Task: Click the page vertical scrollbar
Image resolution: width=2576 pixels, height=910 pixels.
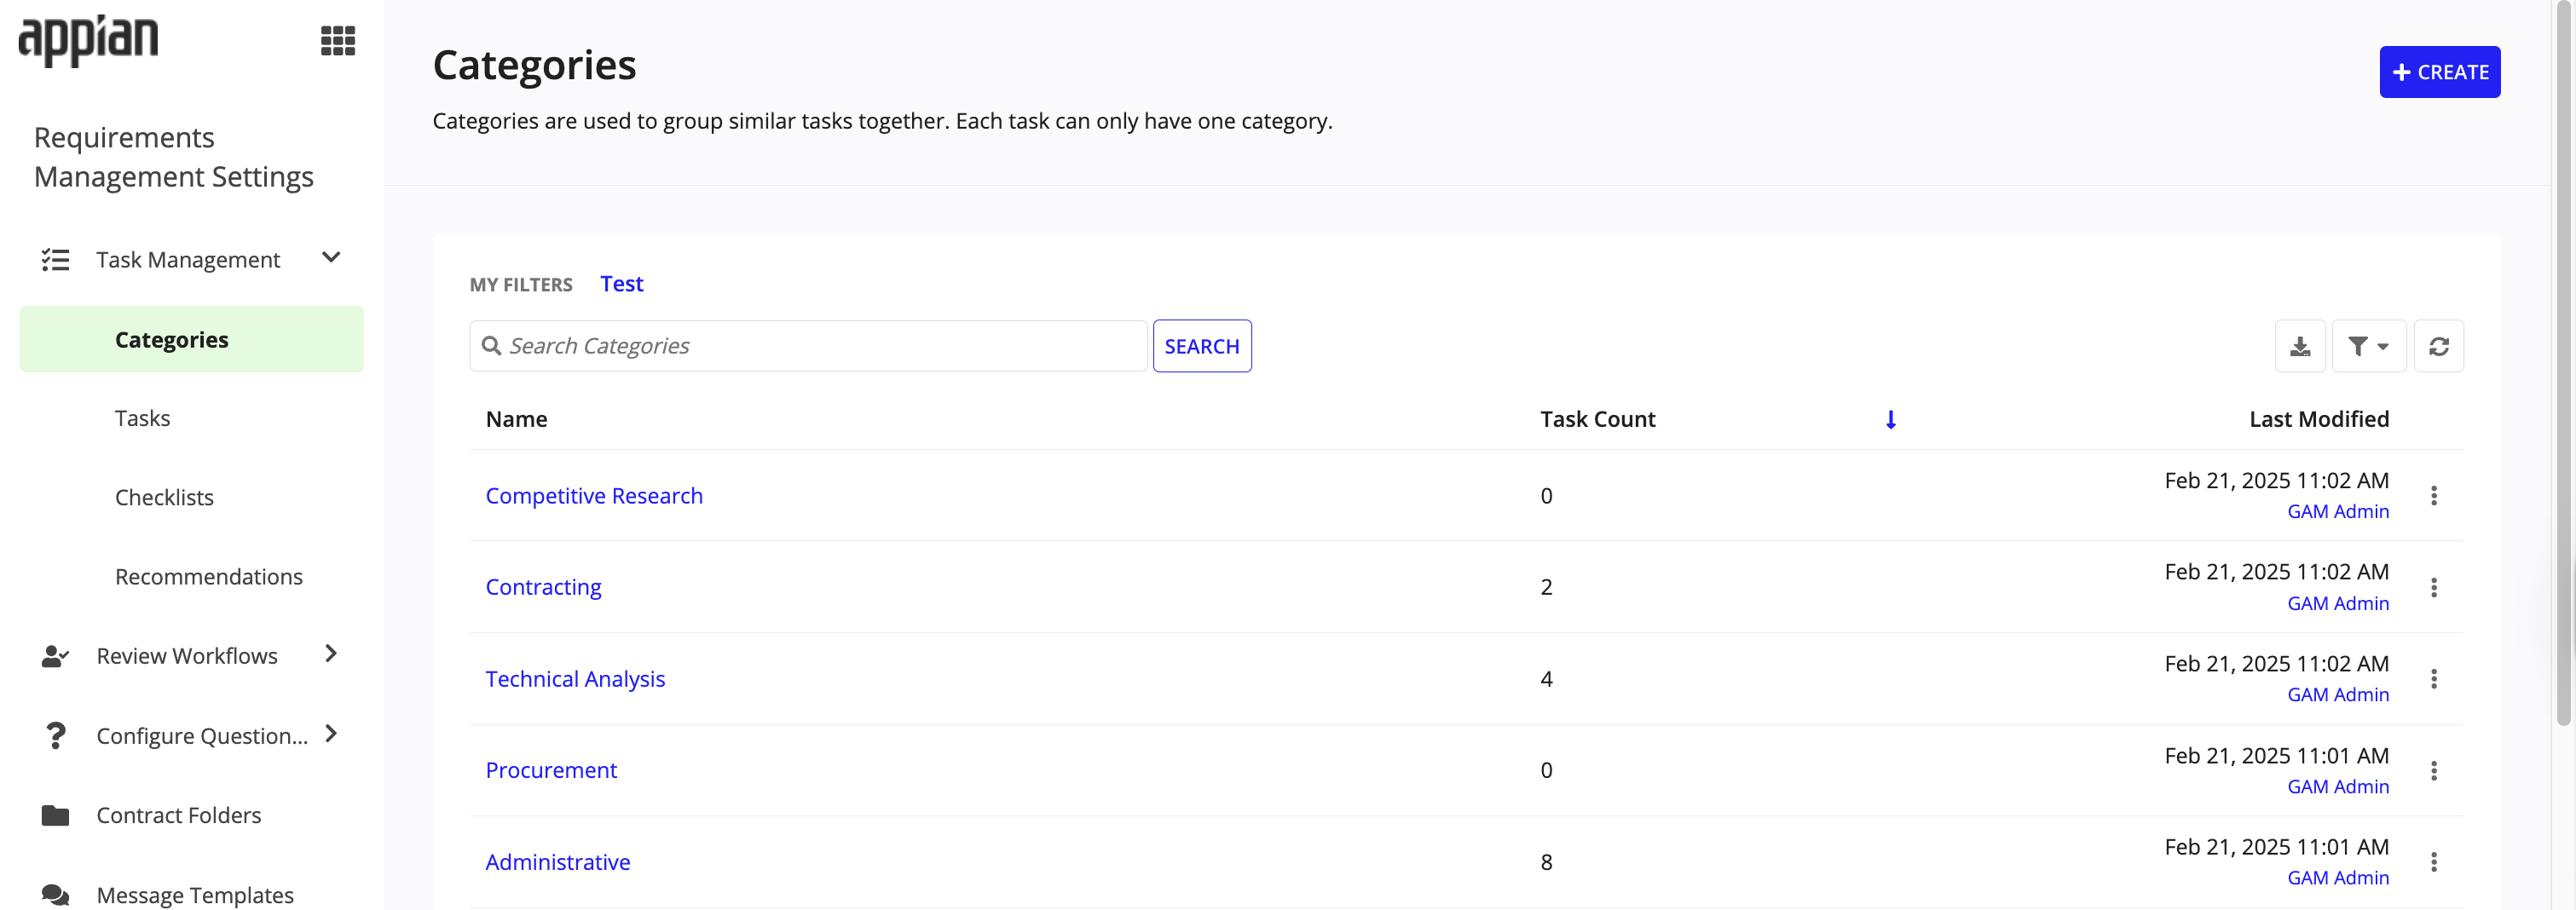Action: click(2563, 365)
